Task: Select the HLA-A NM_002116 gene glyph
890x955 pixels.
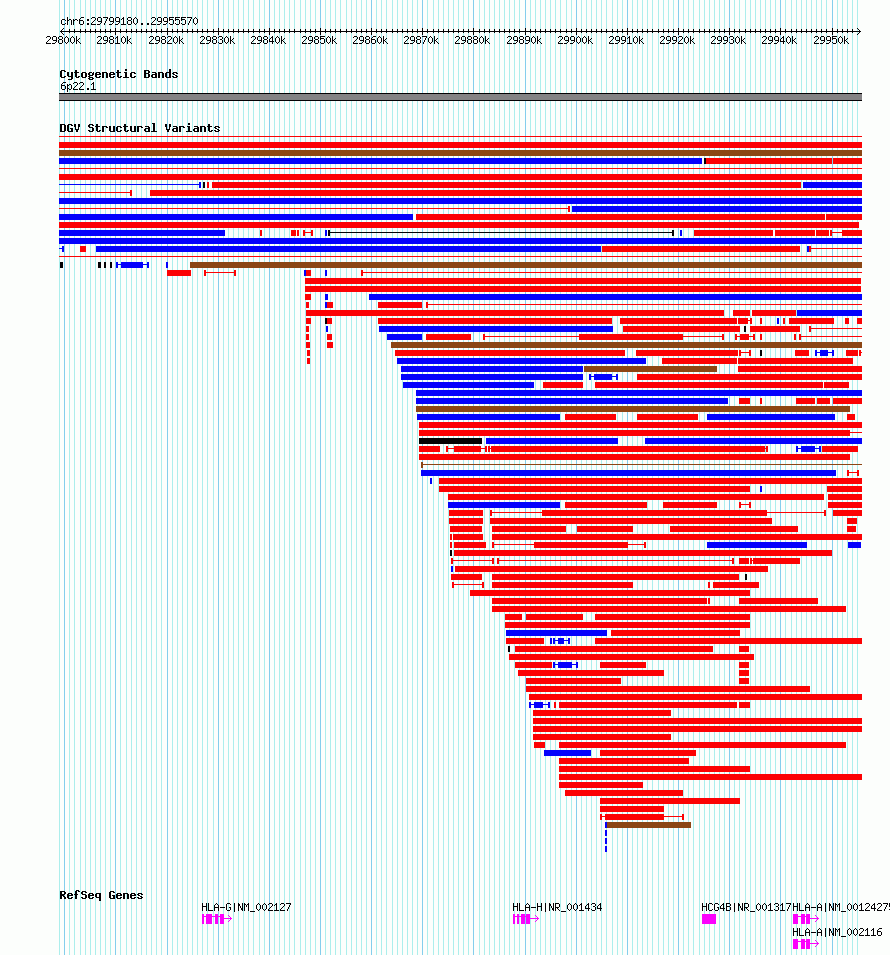Action: pos(805,943)
